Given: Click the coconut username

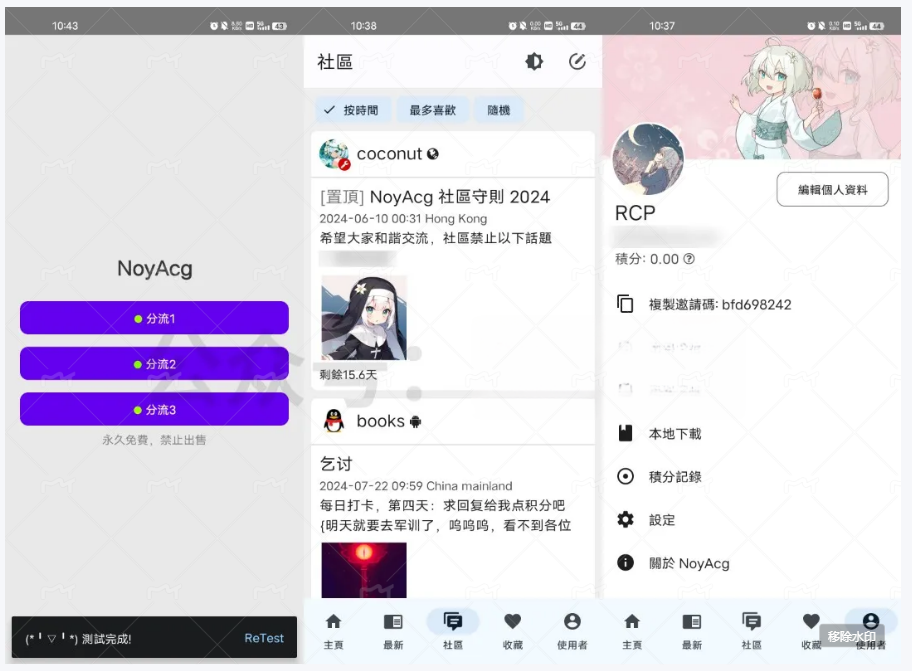Looking at the screenshot, I should click(389, 154).
